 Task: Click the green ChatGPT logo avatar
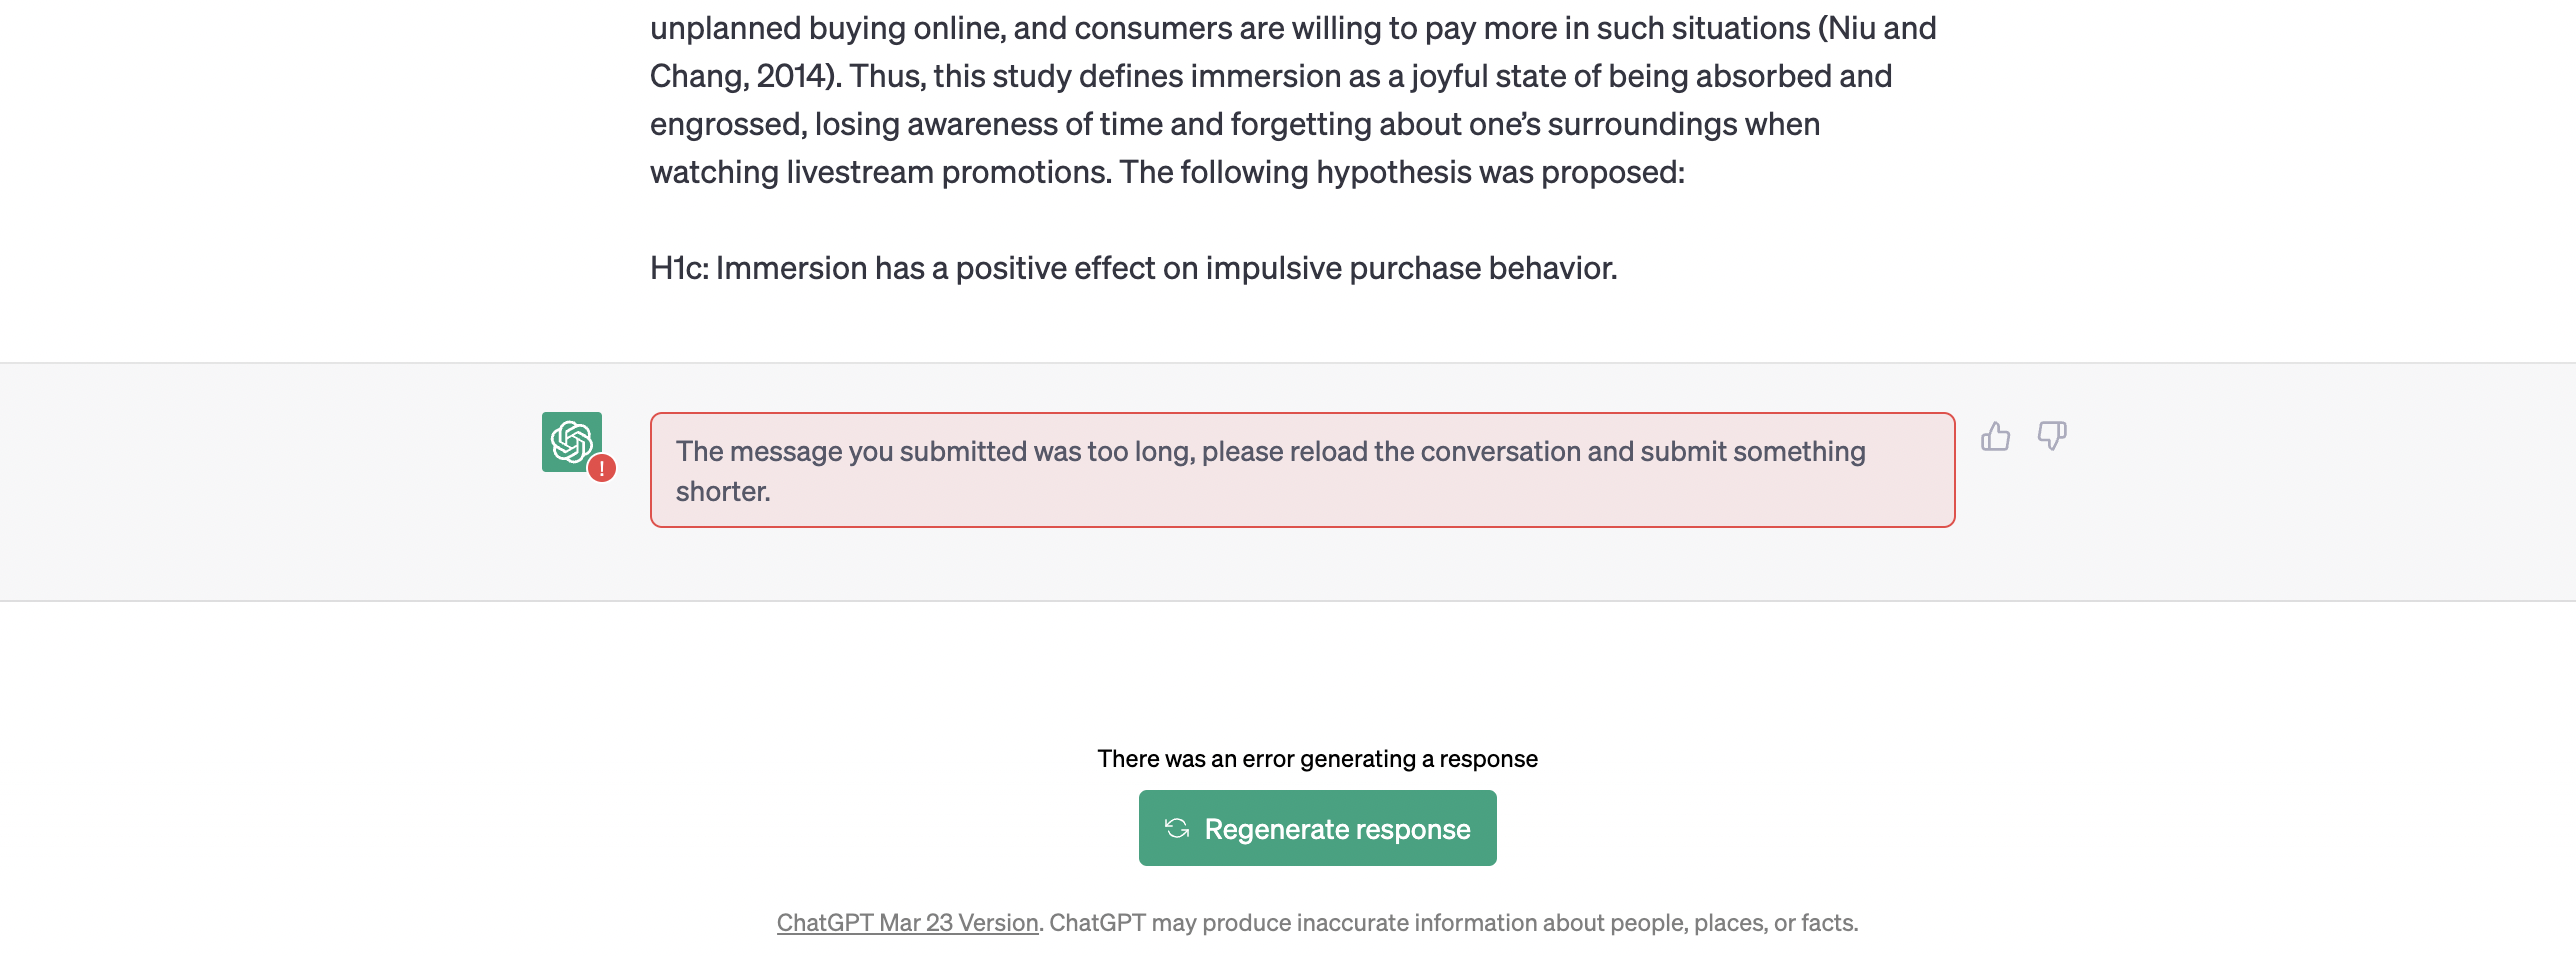tap(572, 441)
